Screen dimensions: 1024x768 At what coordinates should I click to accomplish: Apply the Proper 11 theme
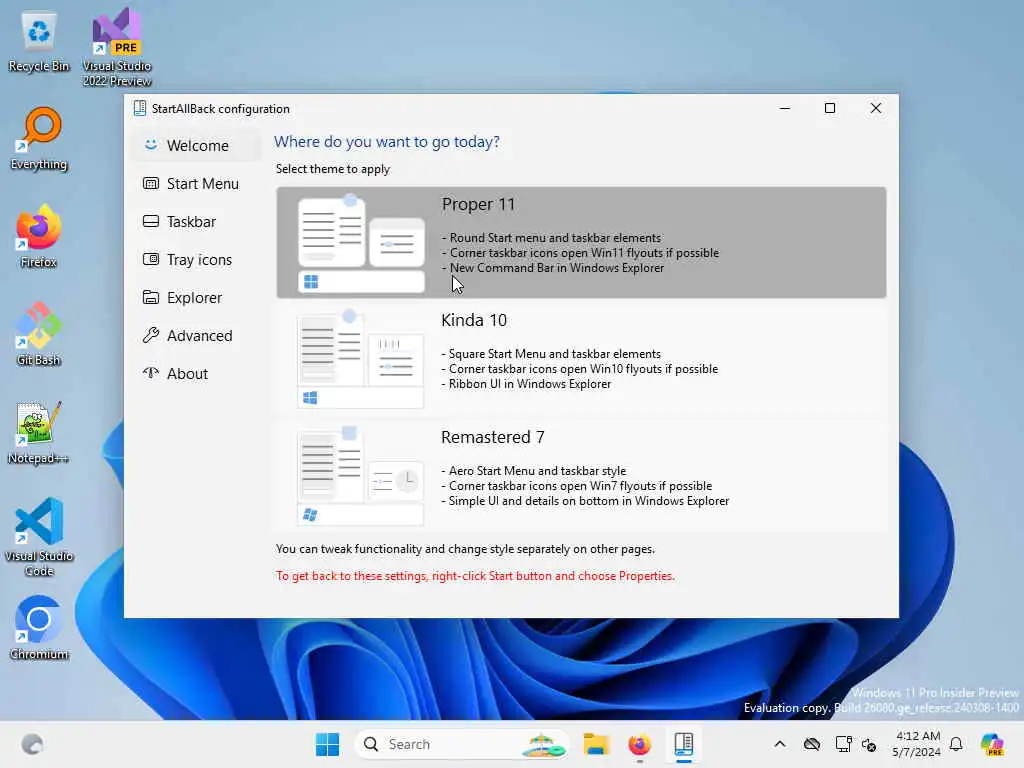click(x=581, y=242)
